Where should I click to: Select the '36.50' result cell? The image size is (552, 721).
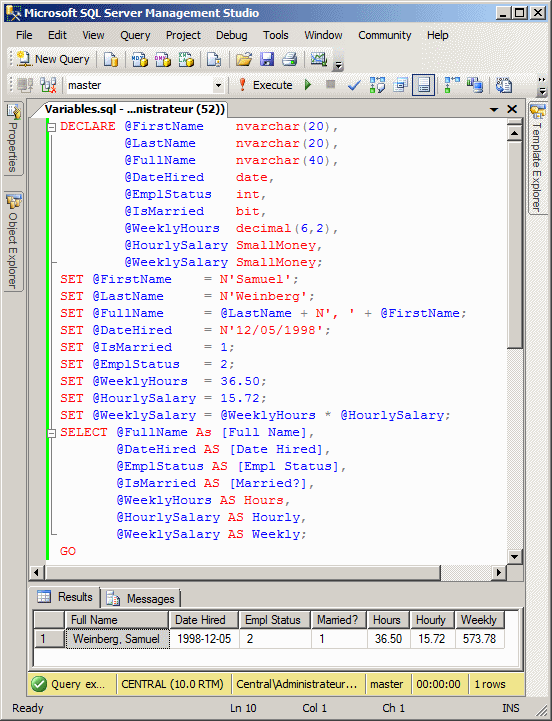388,639
